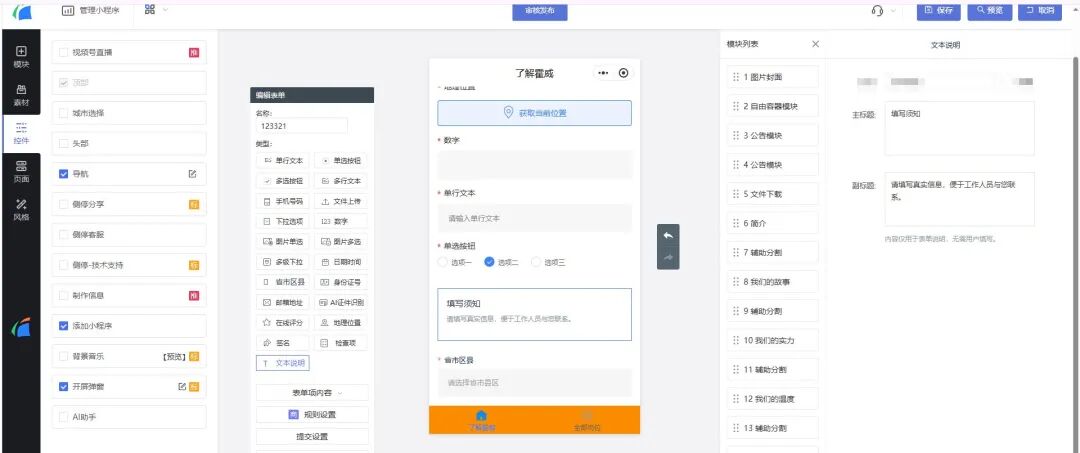Open the 风格 section in left sidebar

(21, 209)
